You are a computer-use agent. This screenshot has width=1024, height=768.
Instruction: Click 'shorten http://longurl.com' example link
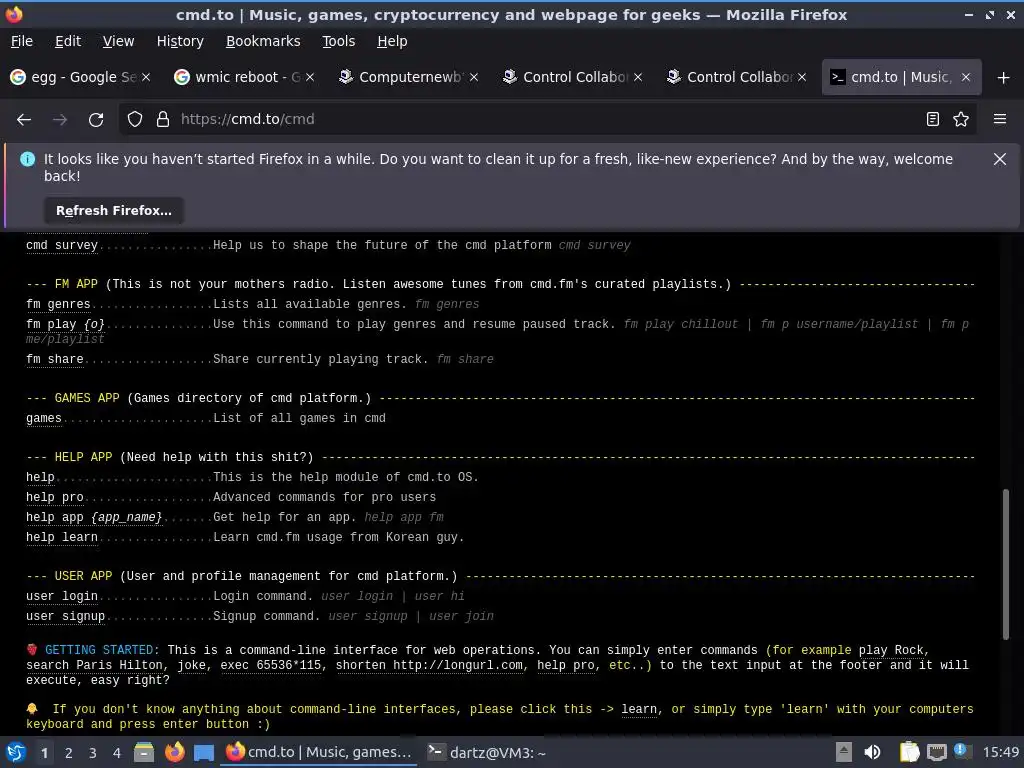[429, 665]
